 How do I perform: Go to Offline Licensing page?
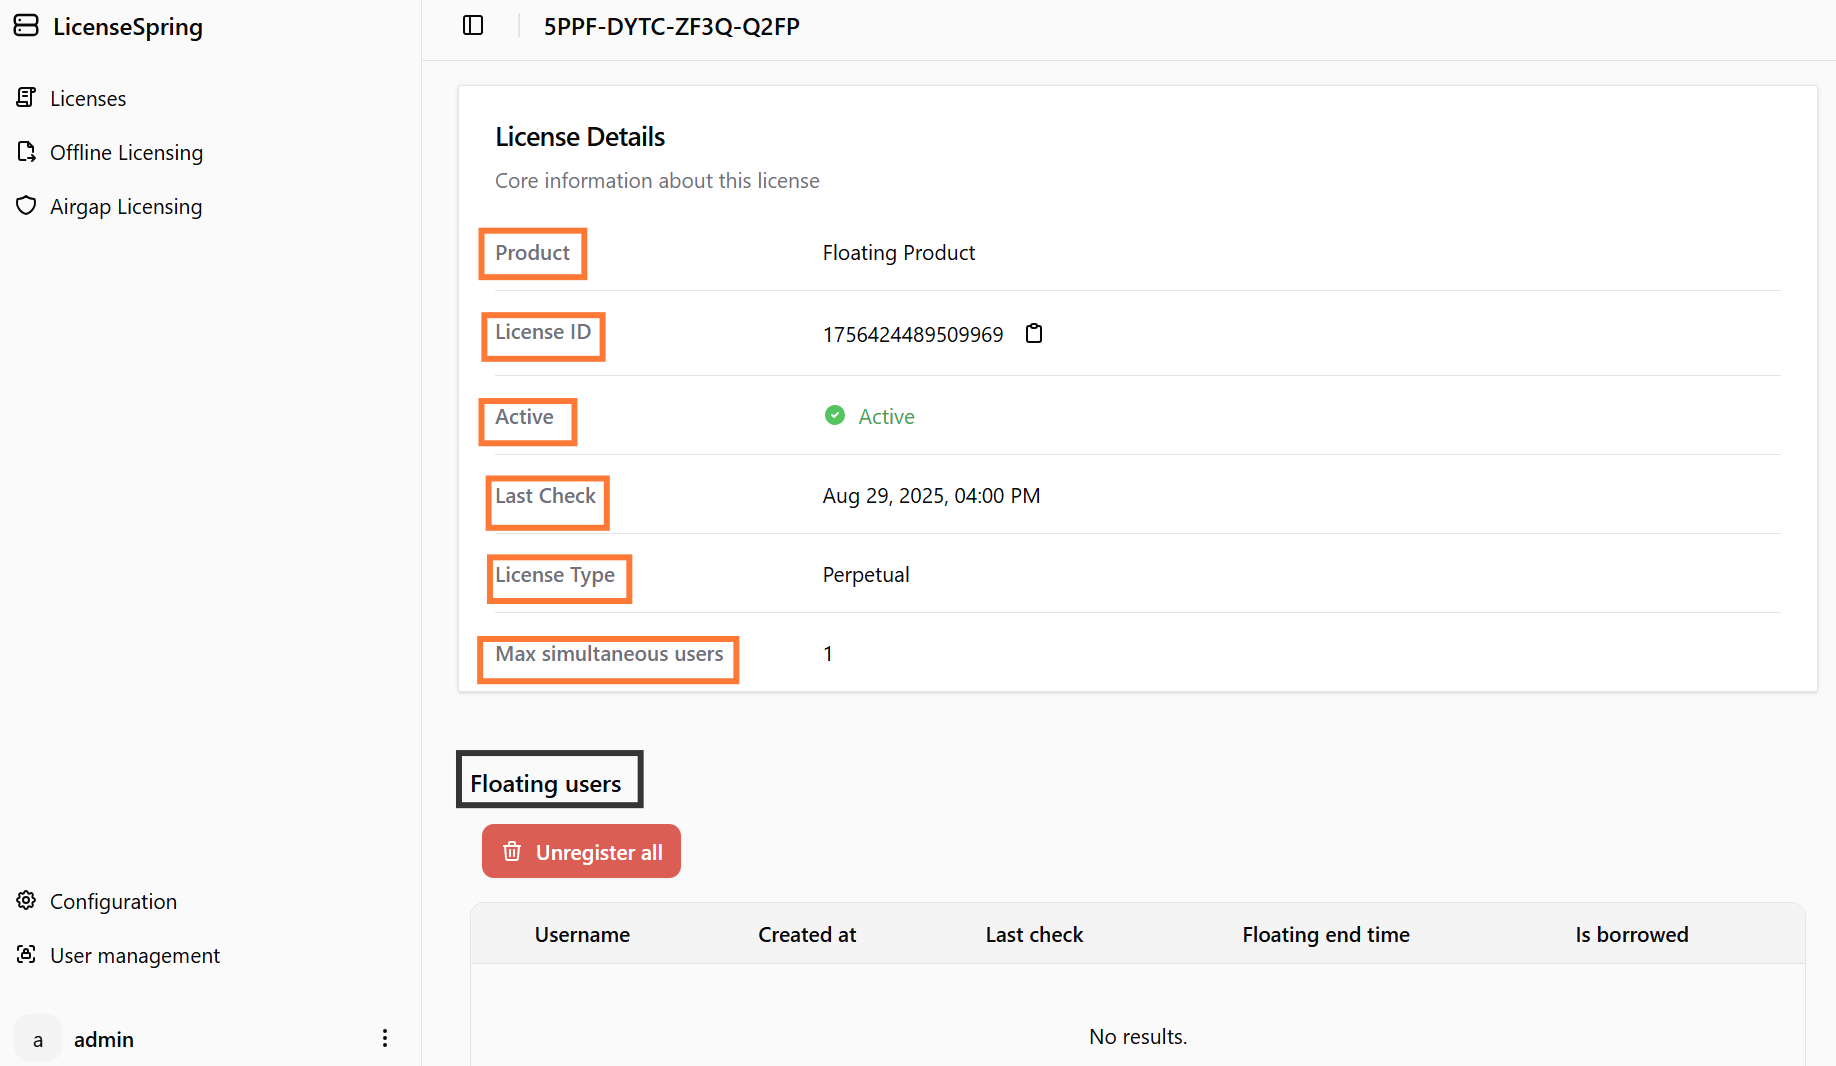tap(126, 153)
